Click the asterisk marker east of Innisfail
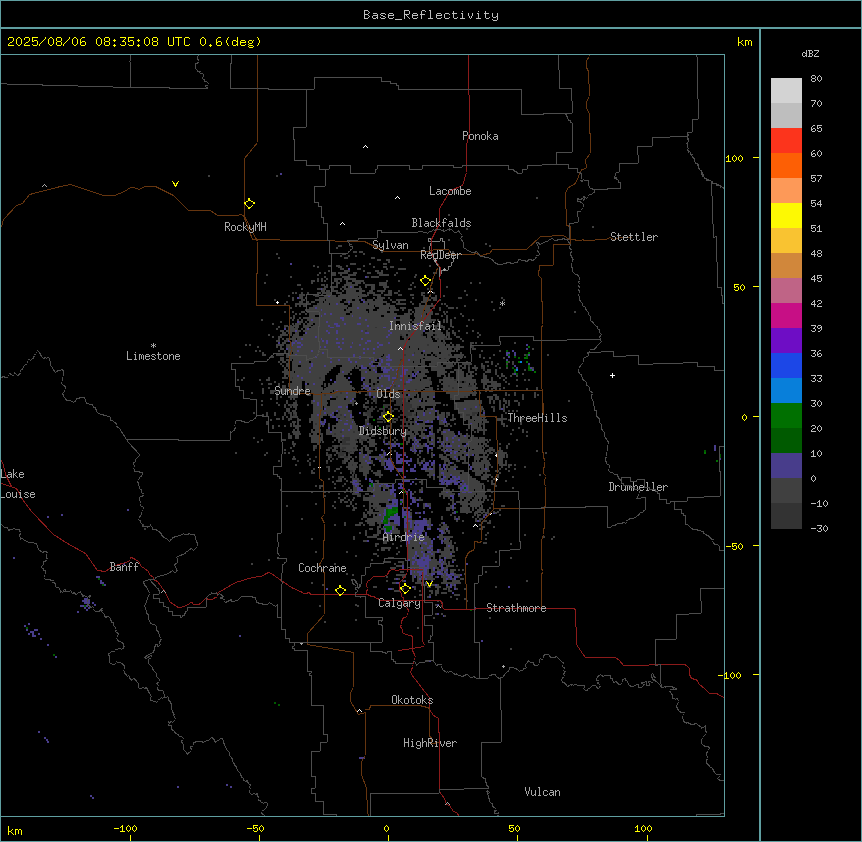This screenshot has height=842, width=862. (x=502, y=303)
